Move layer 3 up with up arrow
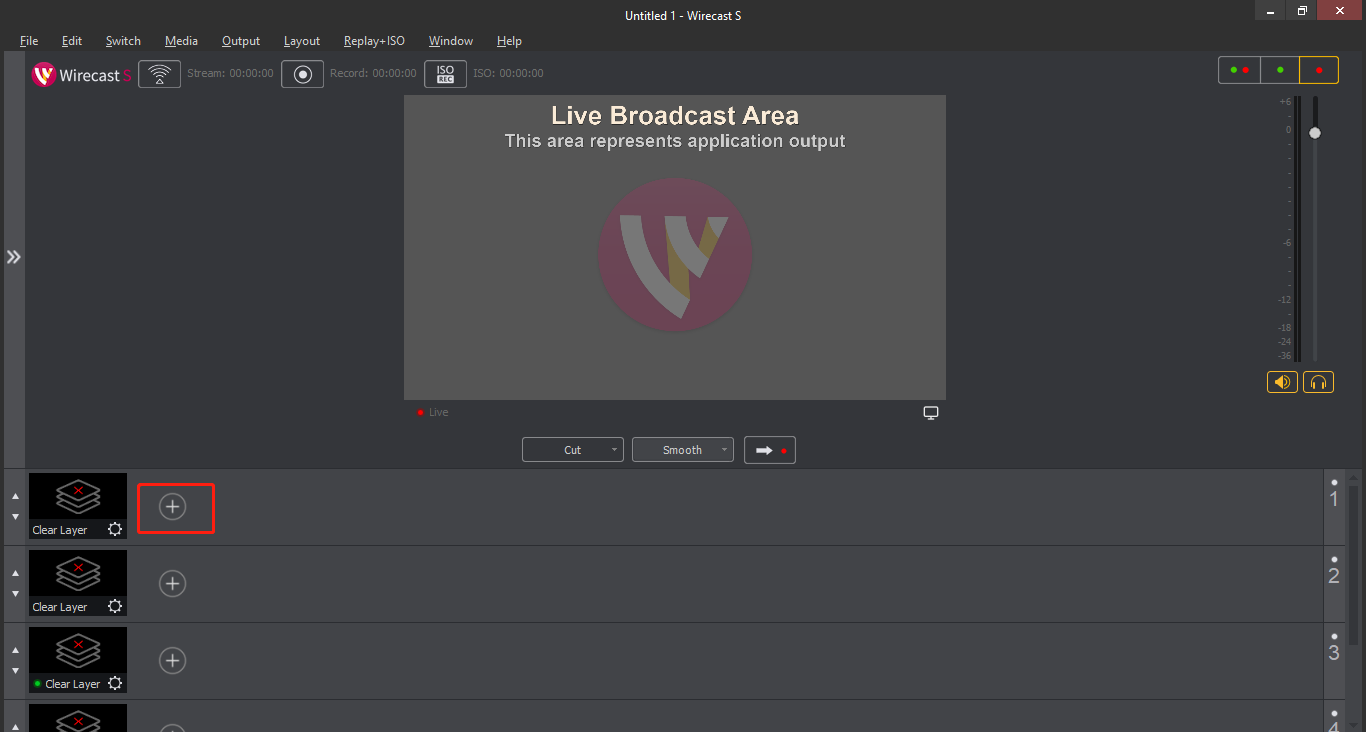1366x732 pixels. click(x=15, y=650)
